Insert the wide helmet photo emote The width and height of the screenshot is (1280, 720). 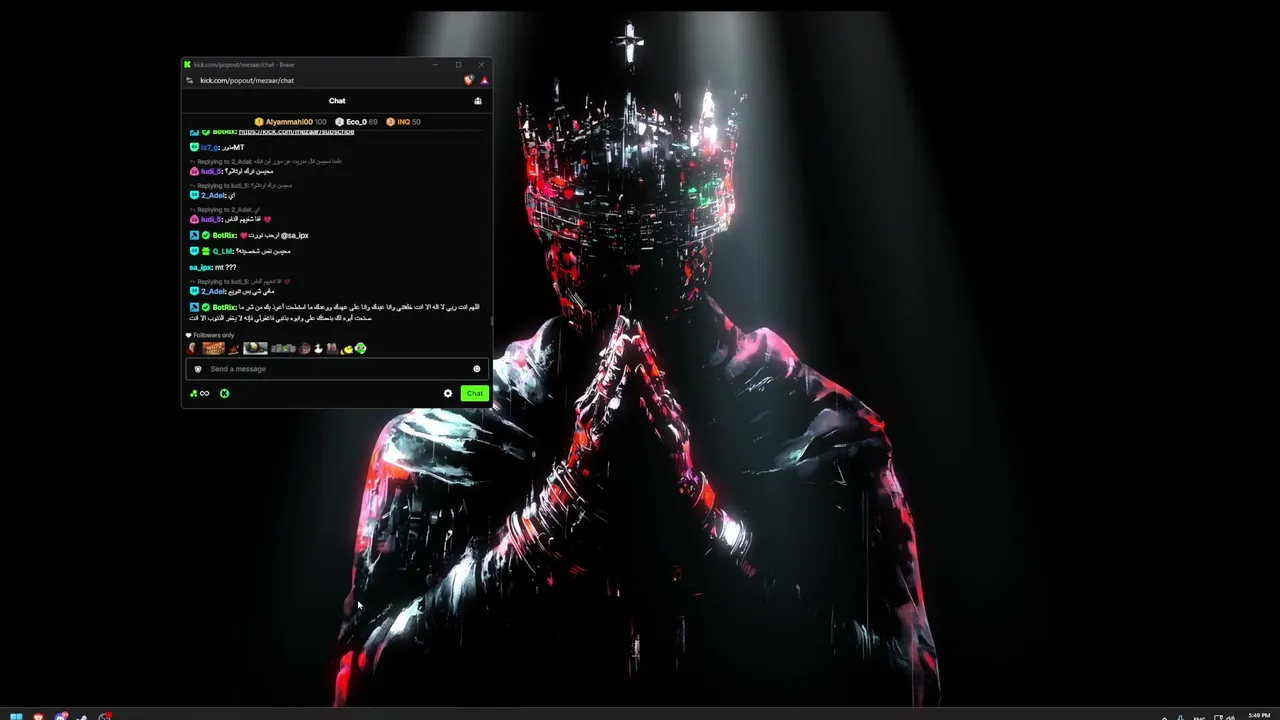point(255,348)
